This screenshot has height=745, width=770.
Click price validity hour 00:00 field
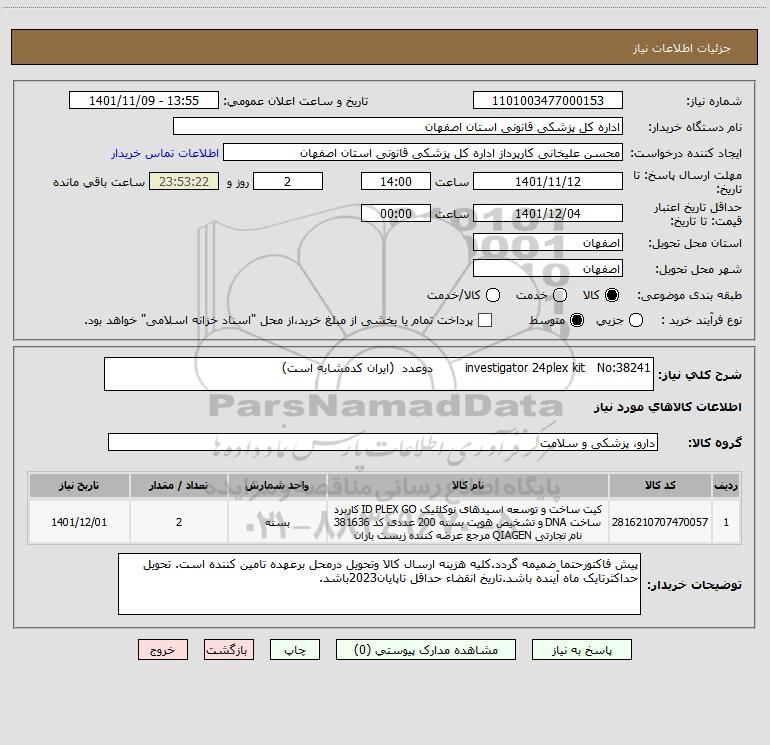396,213
